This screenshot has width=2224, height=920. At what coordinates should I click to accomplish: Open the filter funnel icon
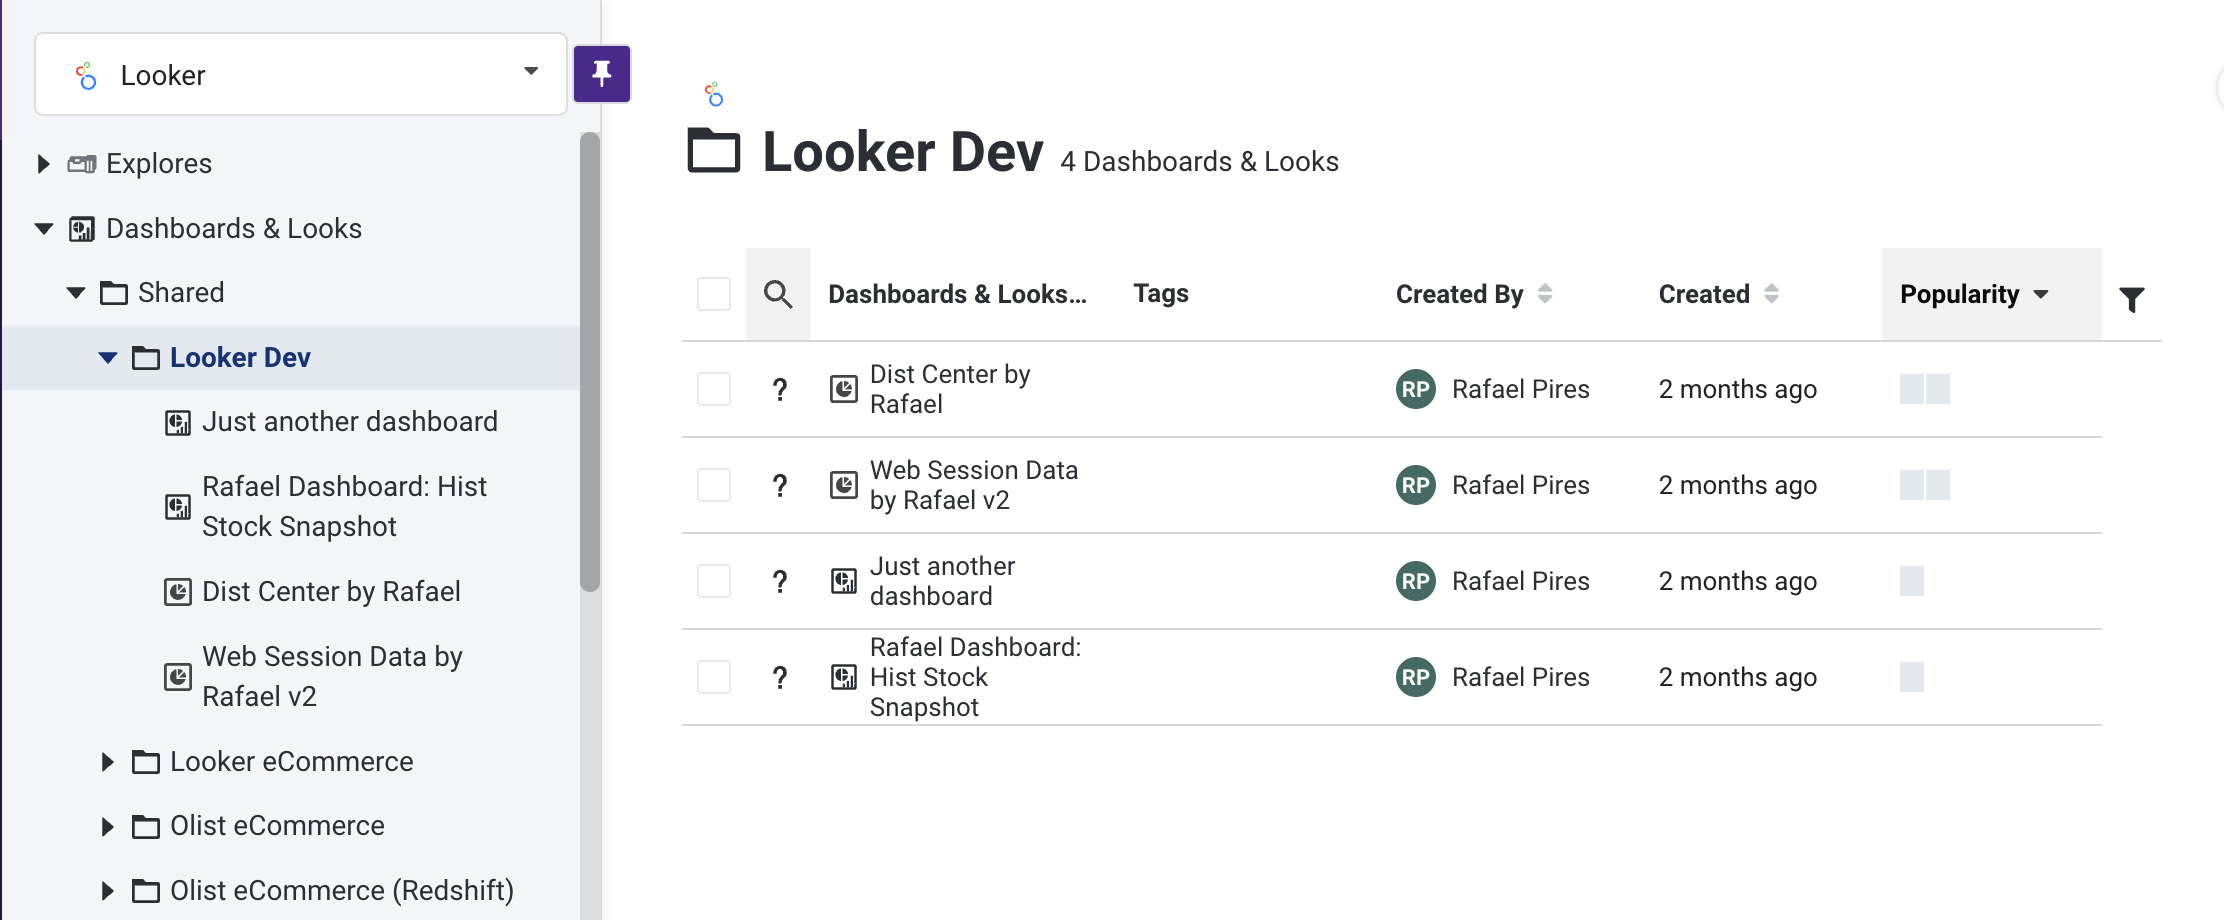tap(2131, 299)
